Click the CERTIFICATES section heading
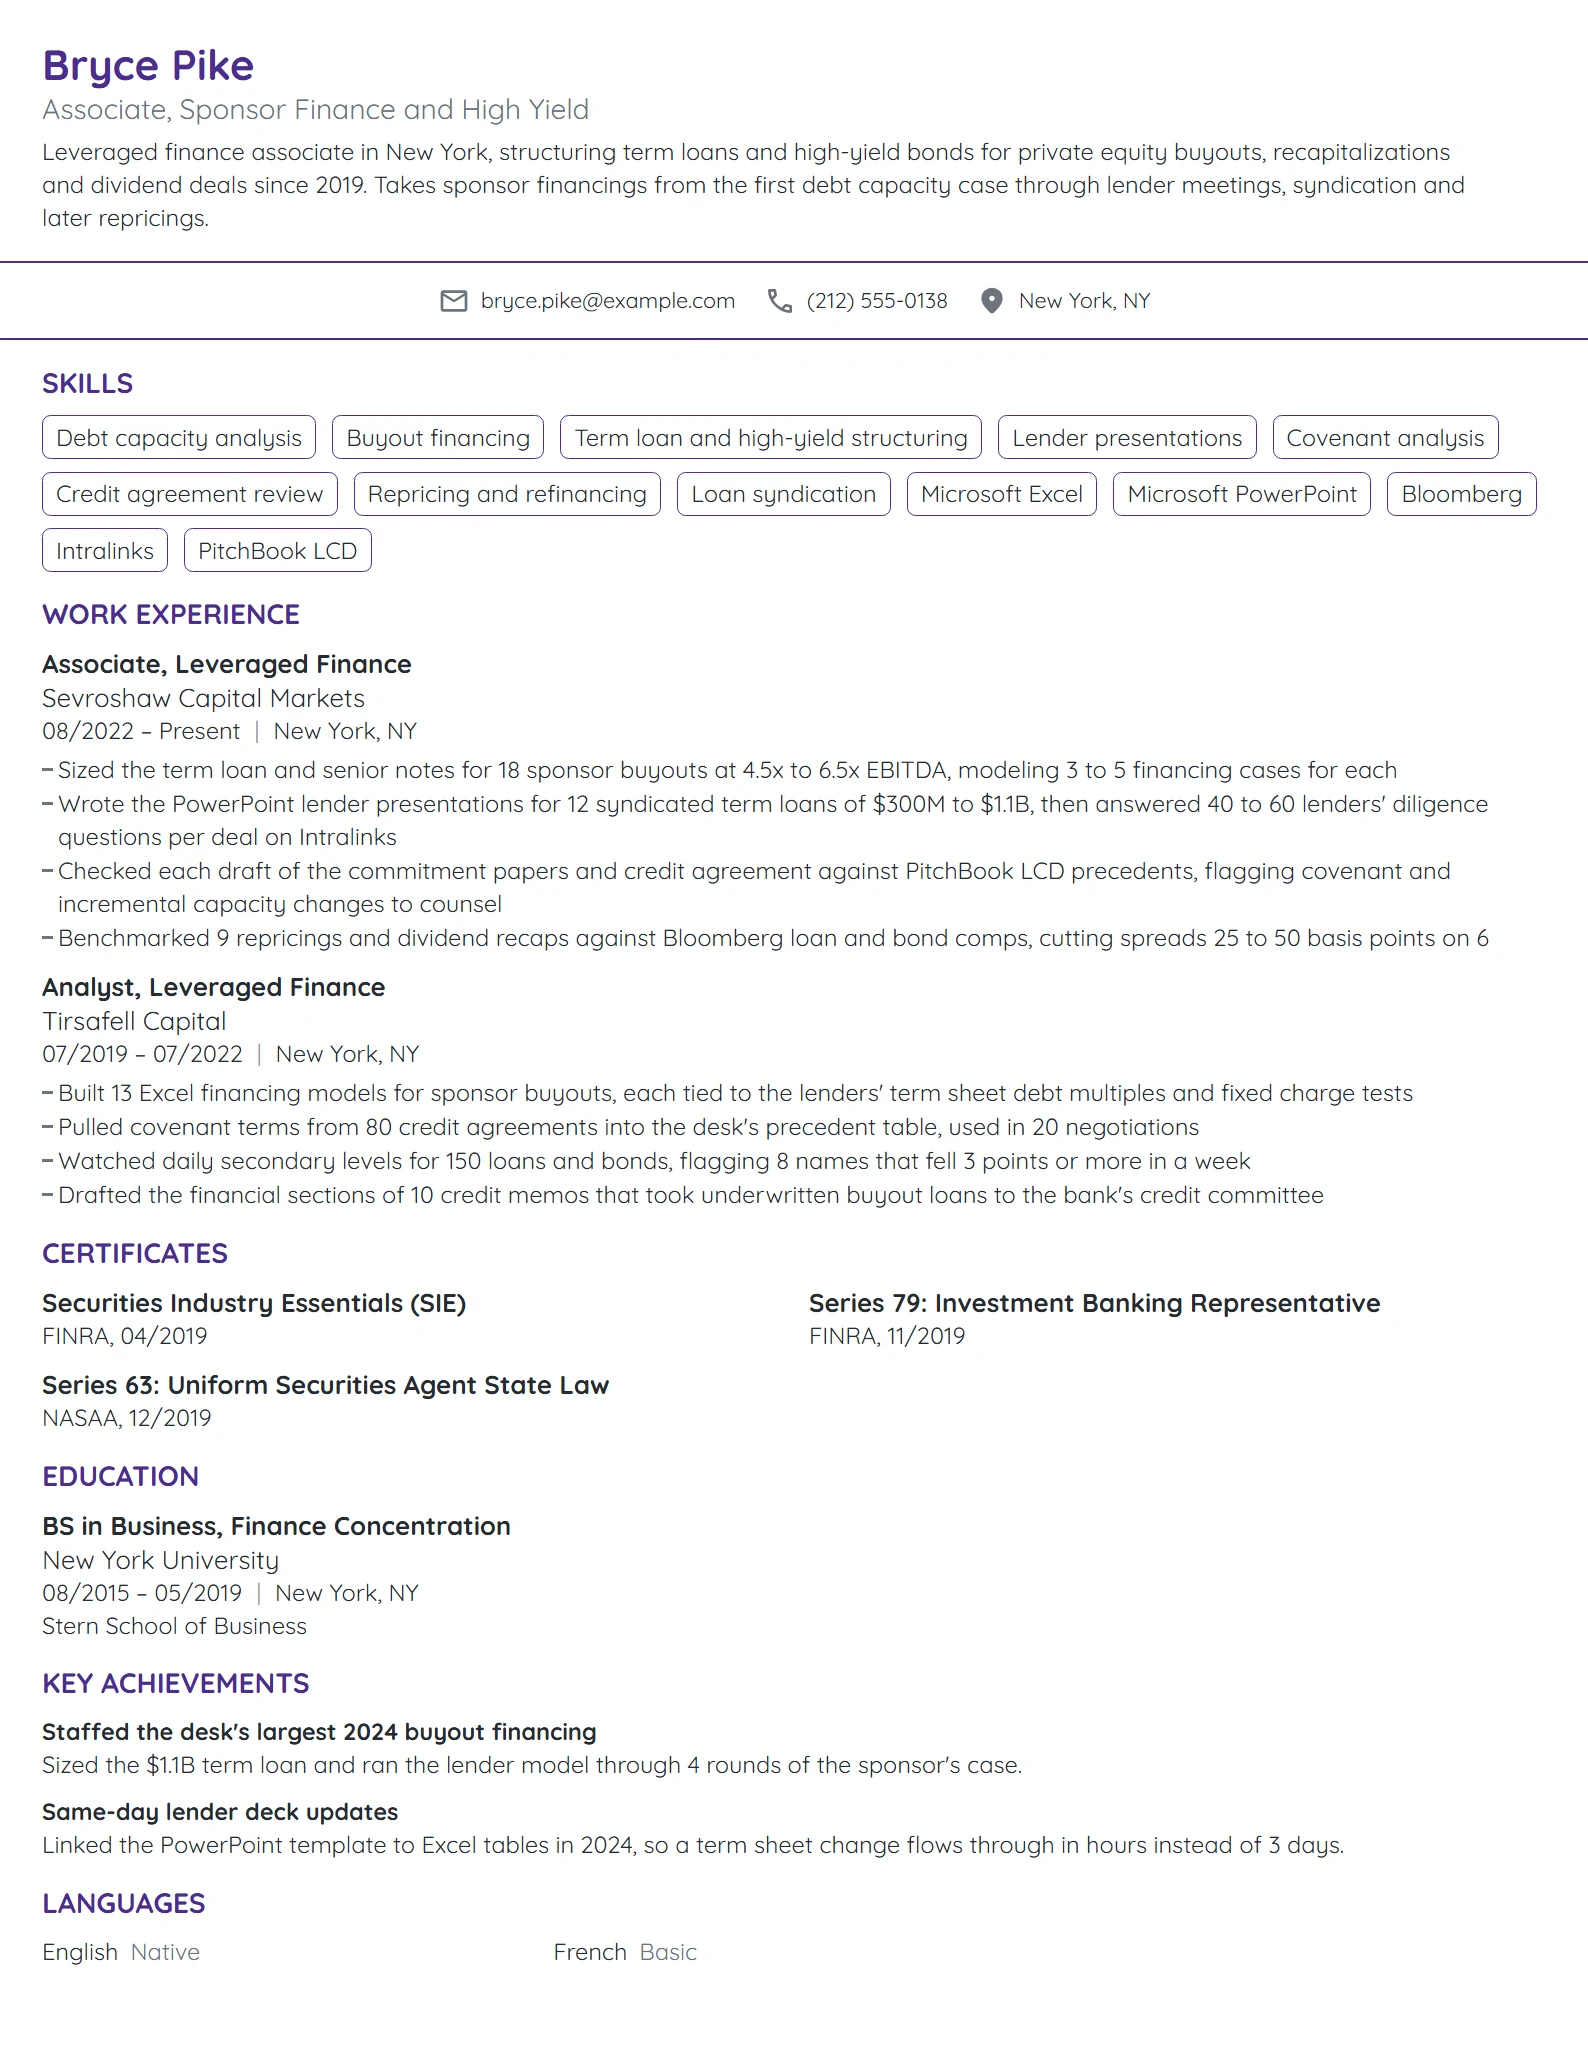 pyautogui.click(x=135, y=1253)
